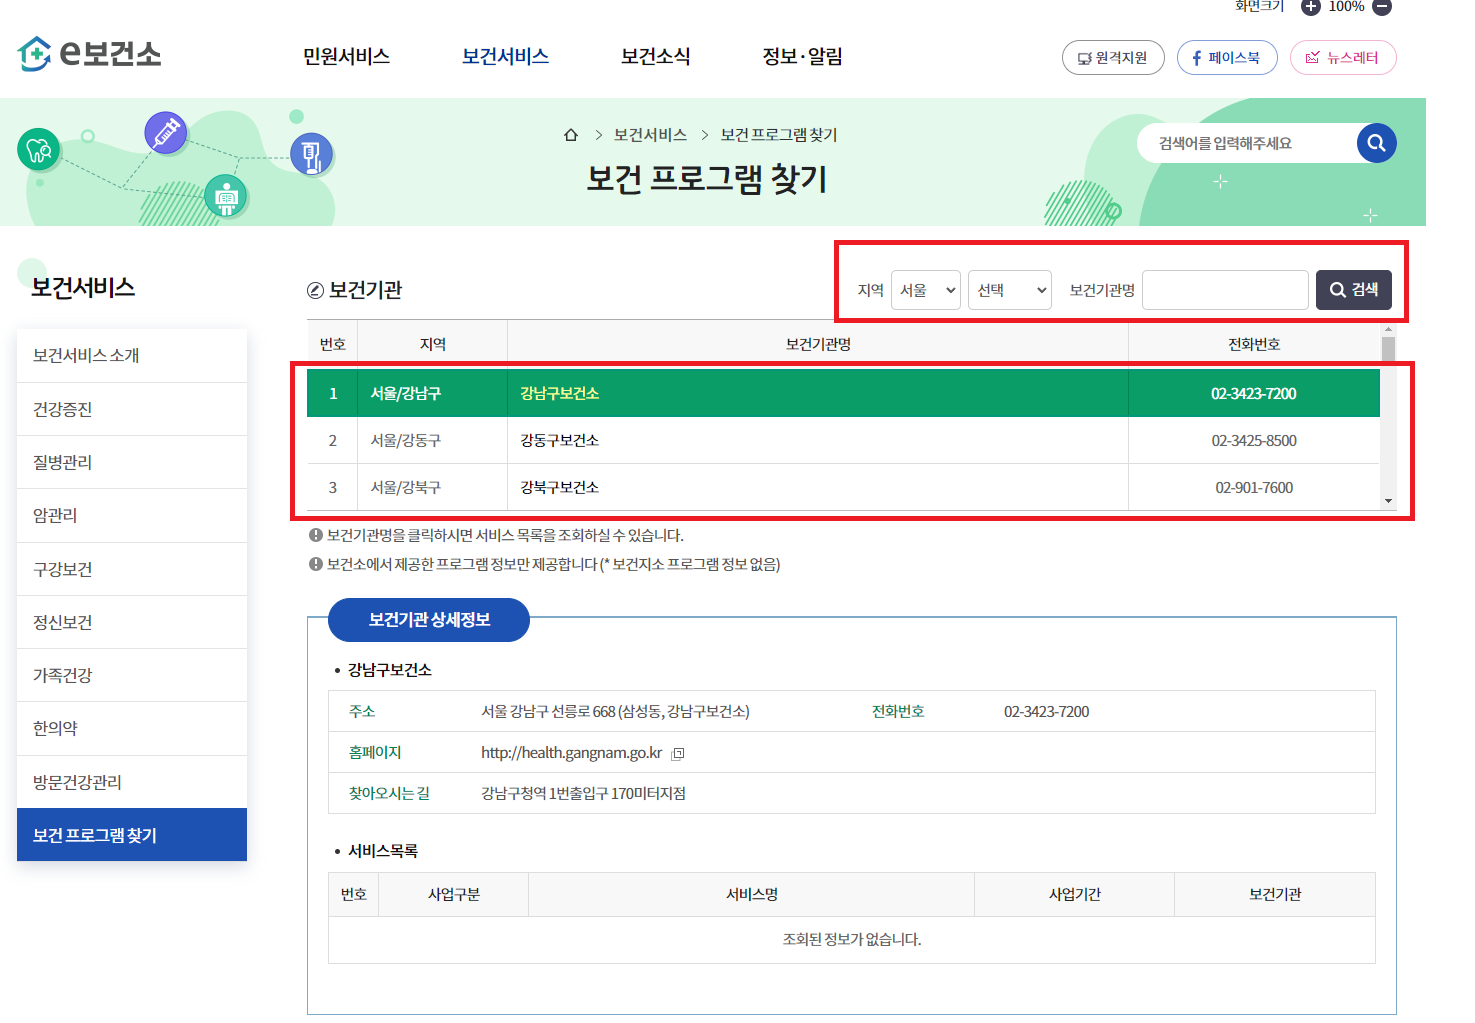Click the home icon in the breadcrumb
This screenshot has height=1023, width=1475.
(571, 134)
